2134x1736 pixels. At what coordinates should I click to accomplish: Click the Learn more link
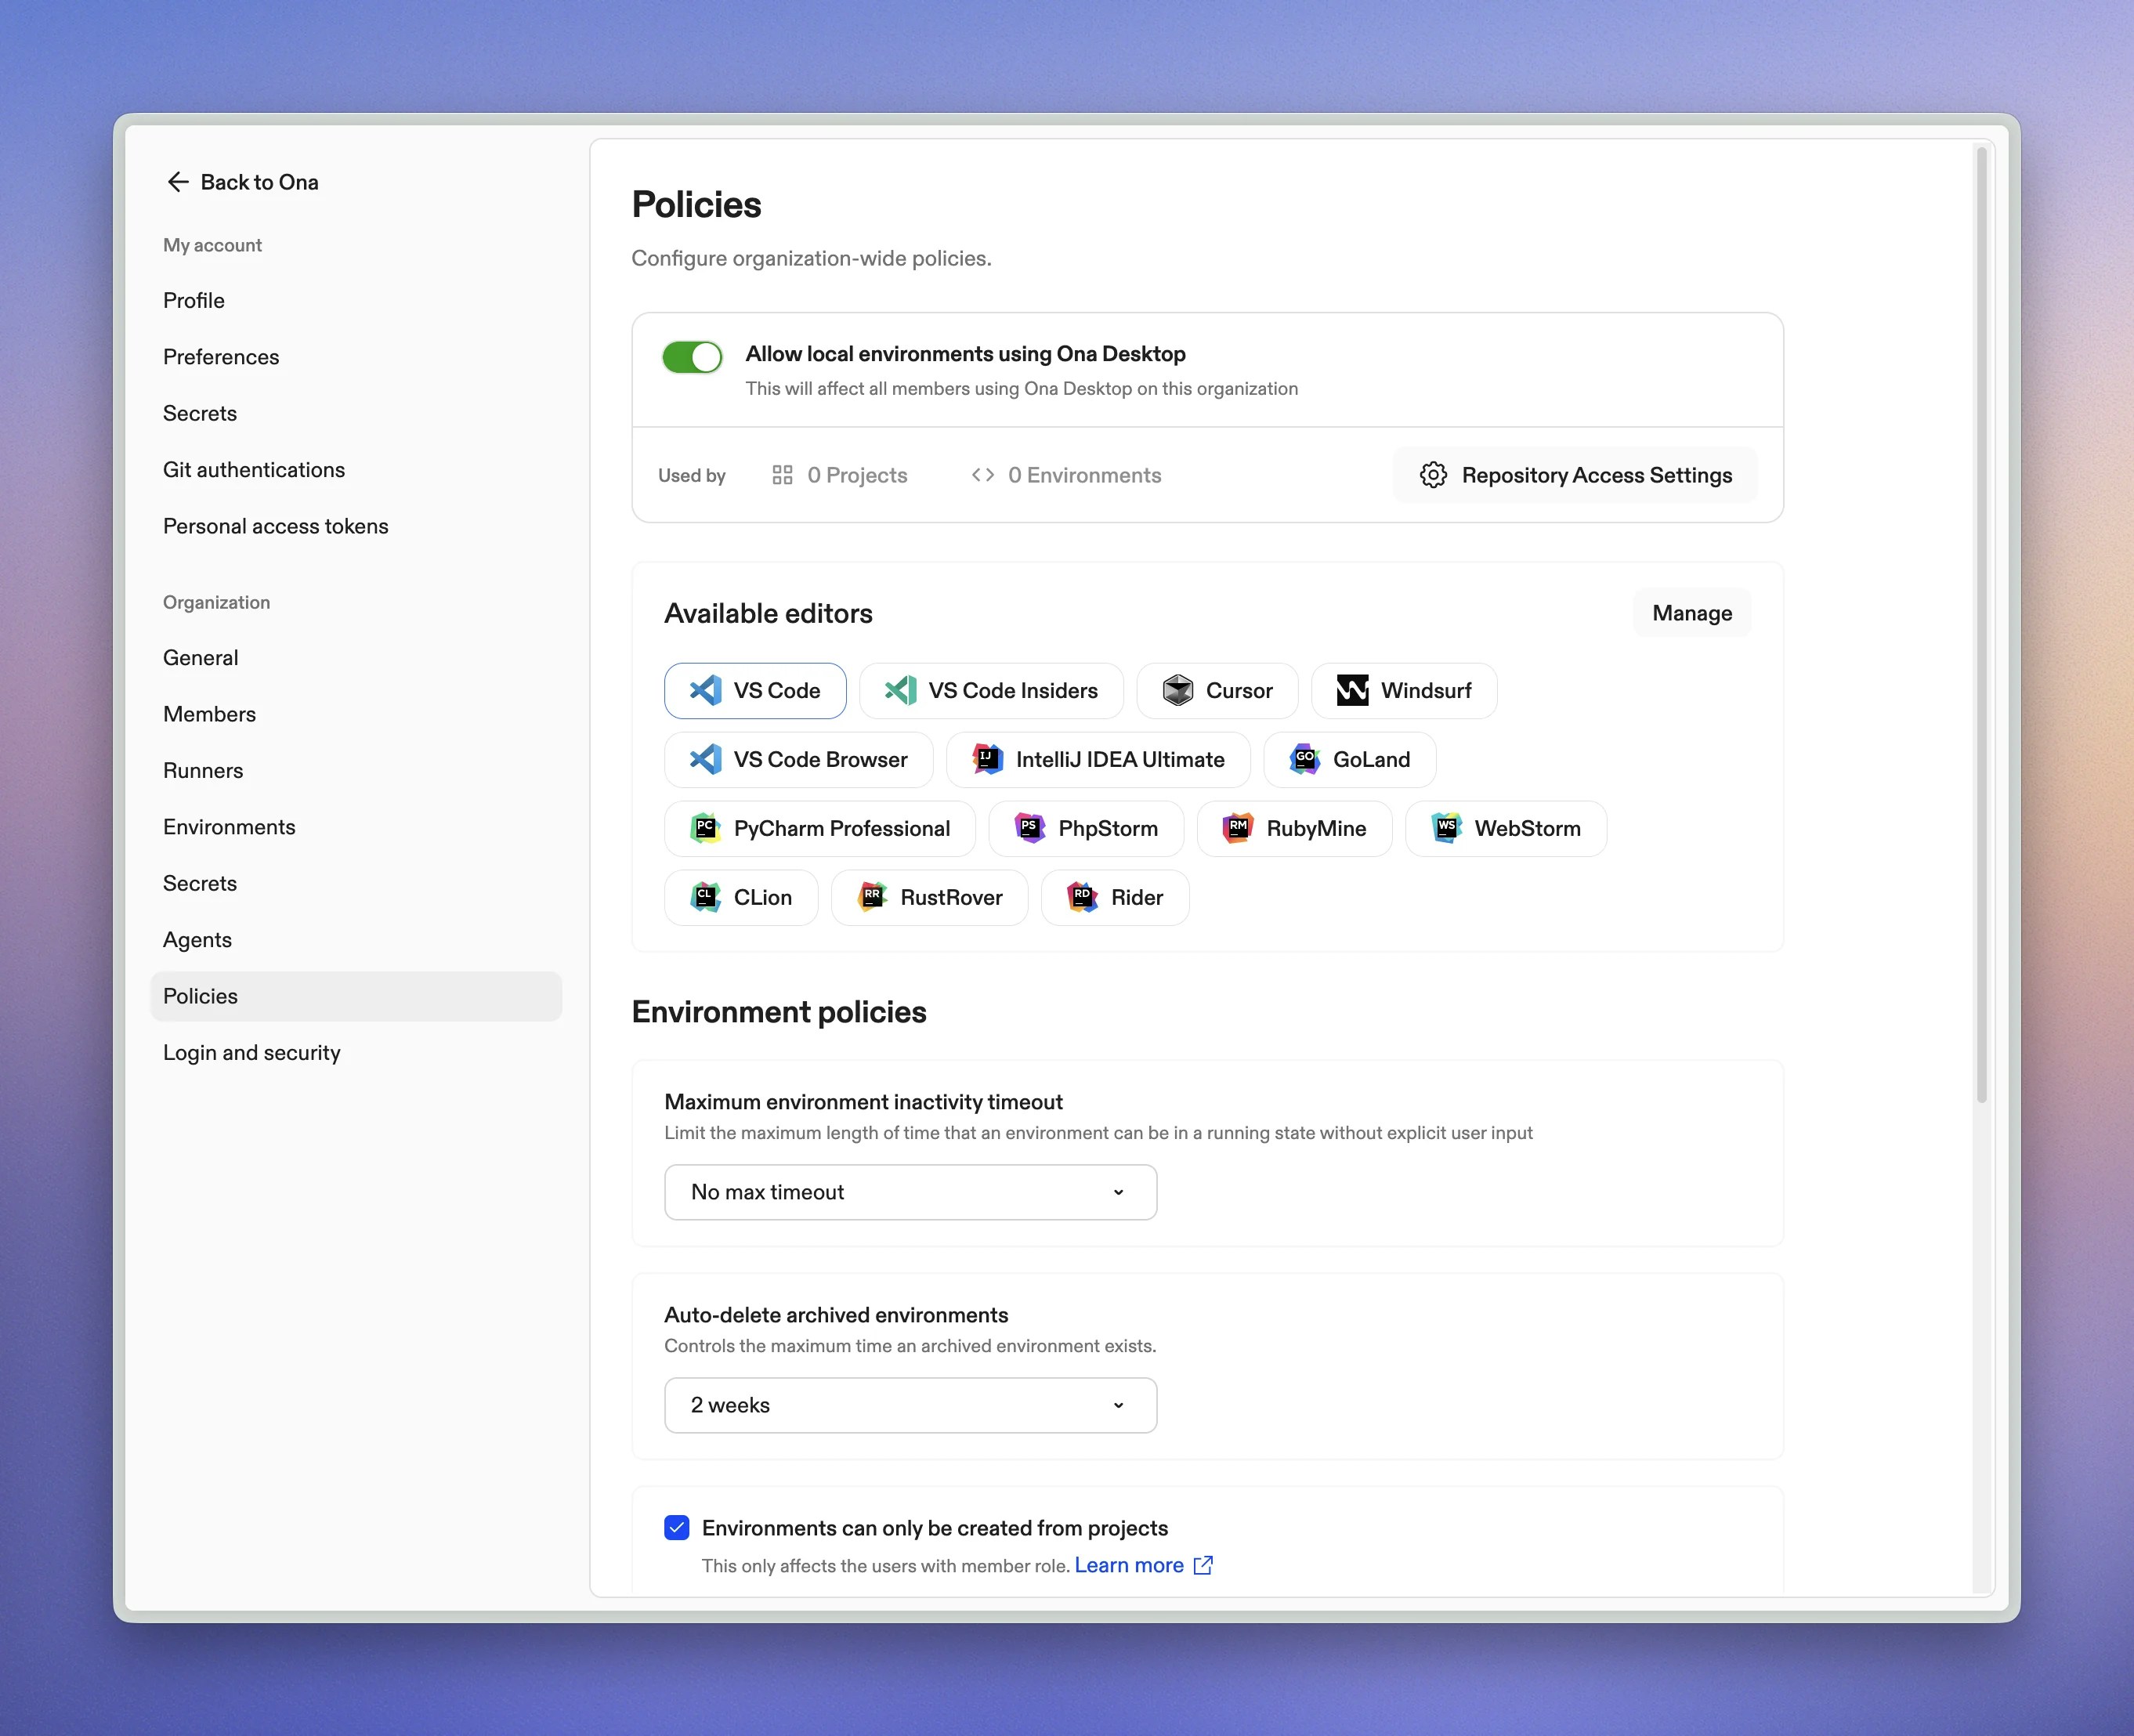[x=1129, y=1565]
